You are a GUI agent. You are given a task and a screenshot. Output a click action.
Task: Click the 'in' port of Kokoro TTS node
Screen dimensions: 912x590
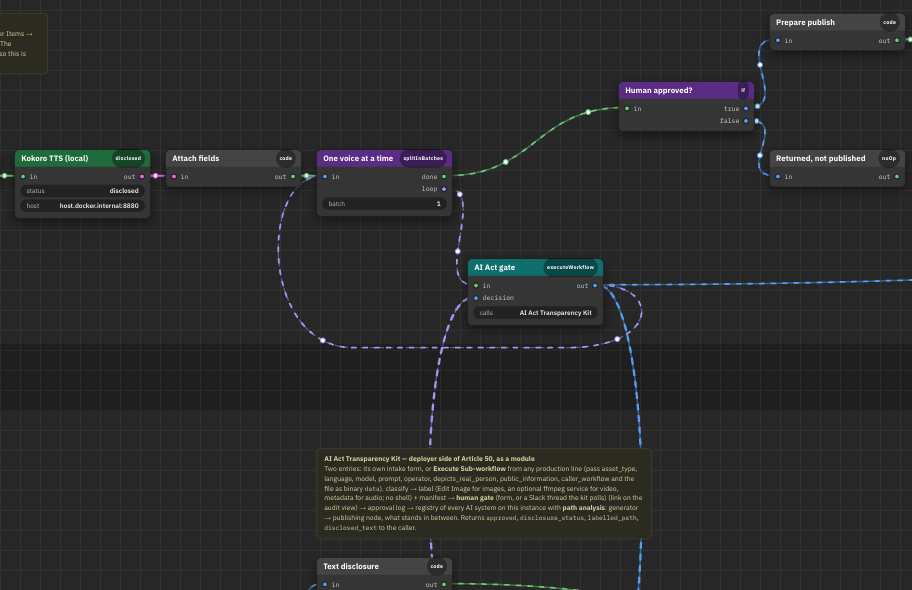pos(23,176)
